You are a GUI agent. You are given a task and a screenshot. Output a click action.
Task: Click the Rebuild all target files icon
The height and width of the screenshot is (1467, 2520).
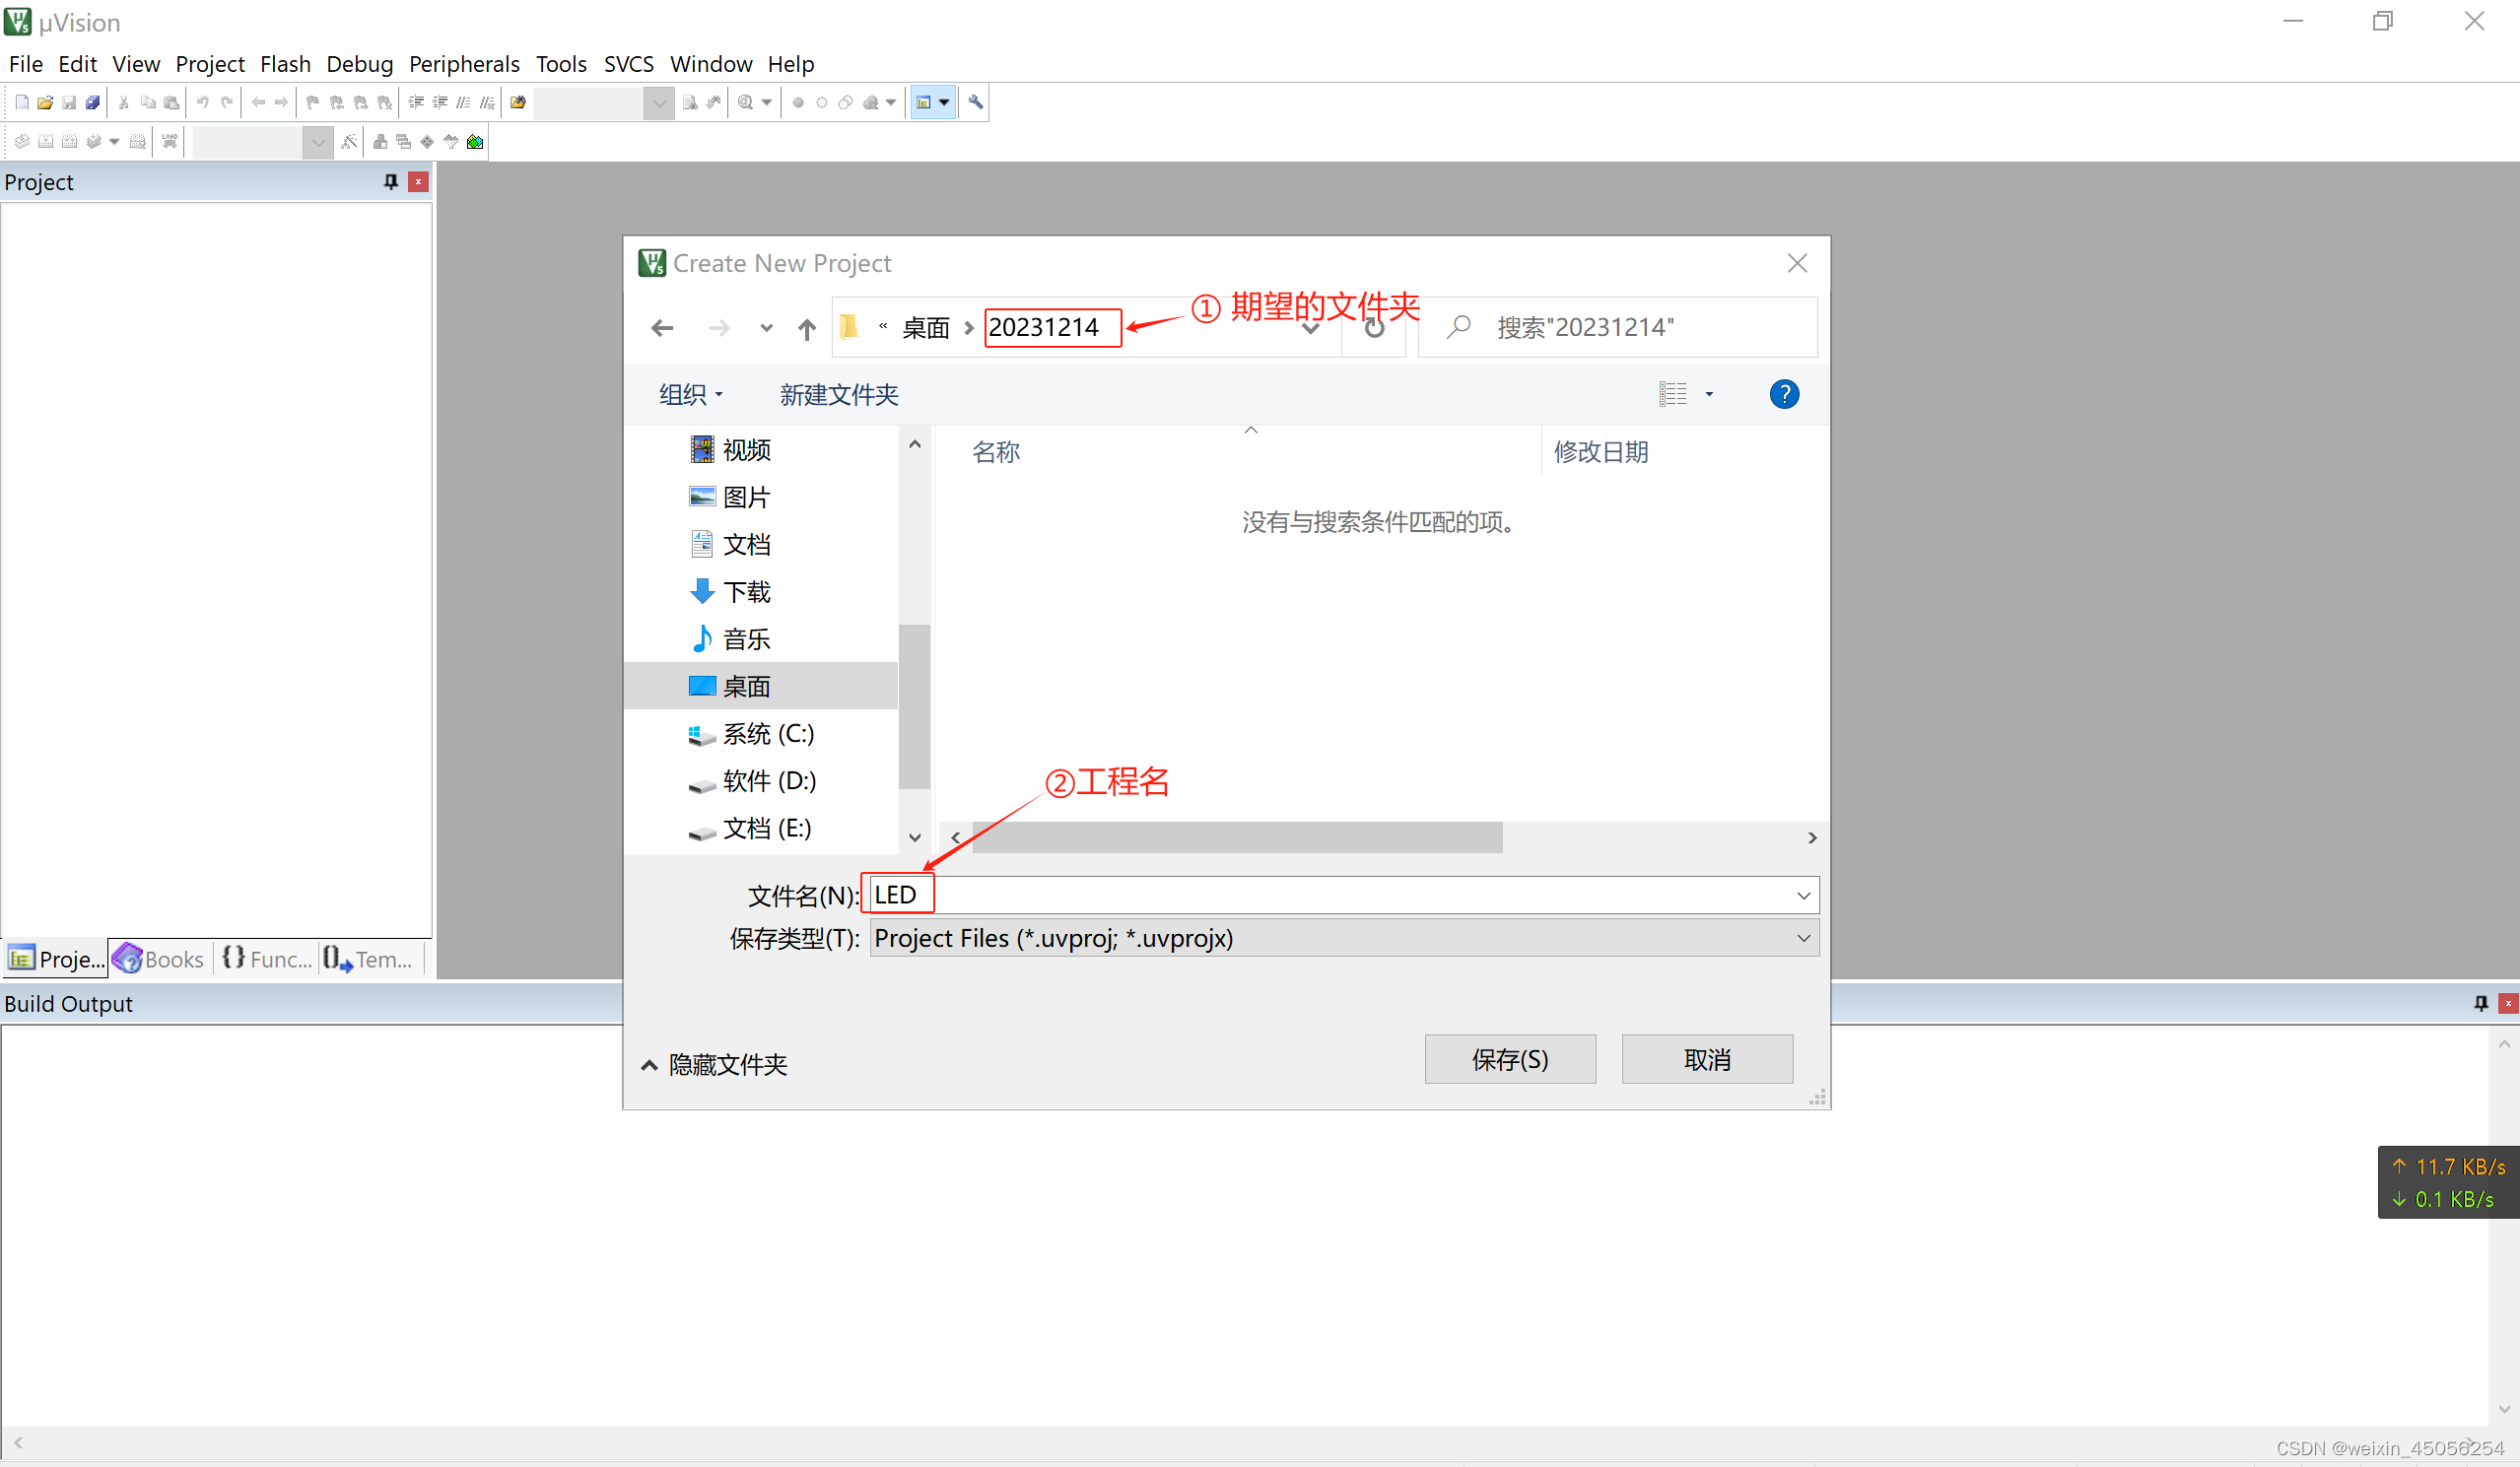point(70,142)
